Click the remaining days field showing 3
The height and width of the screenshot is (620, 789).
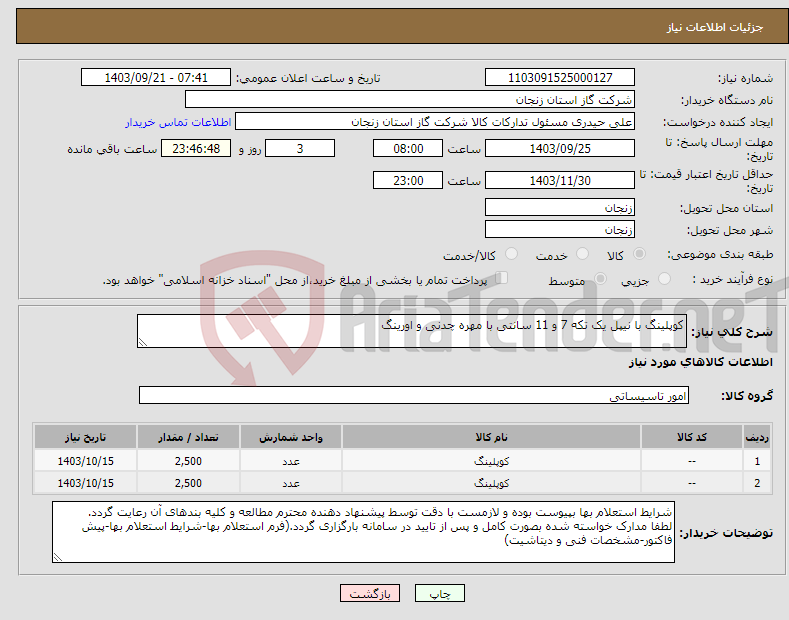[300, 148]
